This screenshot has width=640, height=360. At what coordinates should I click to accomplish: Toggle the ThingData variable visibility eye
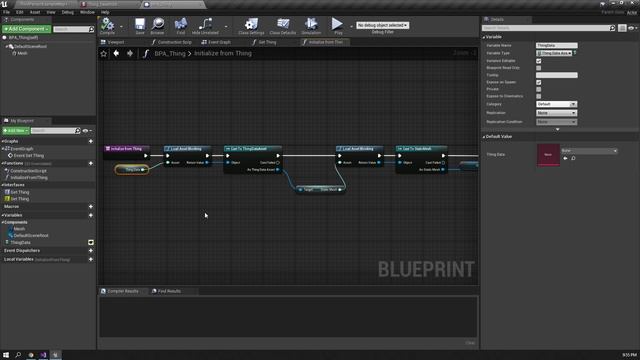91,242
